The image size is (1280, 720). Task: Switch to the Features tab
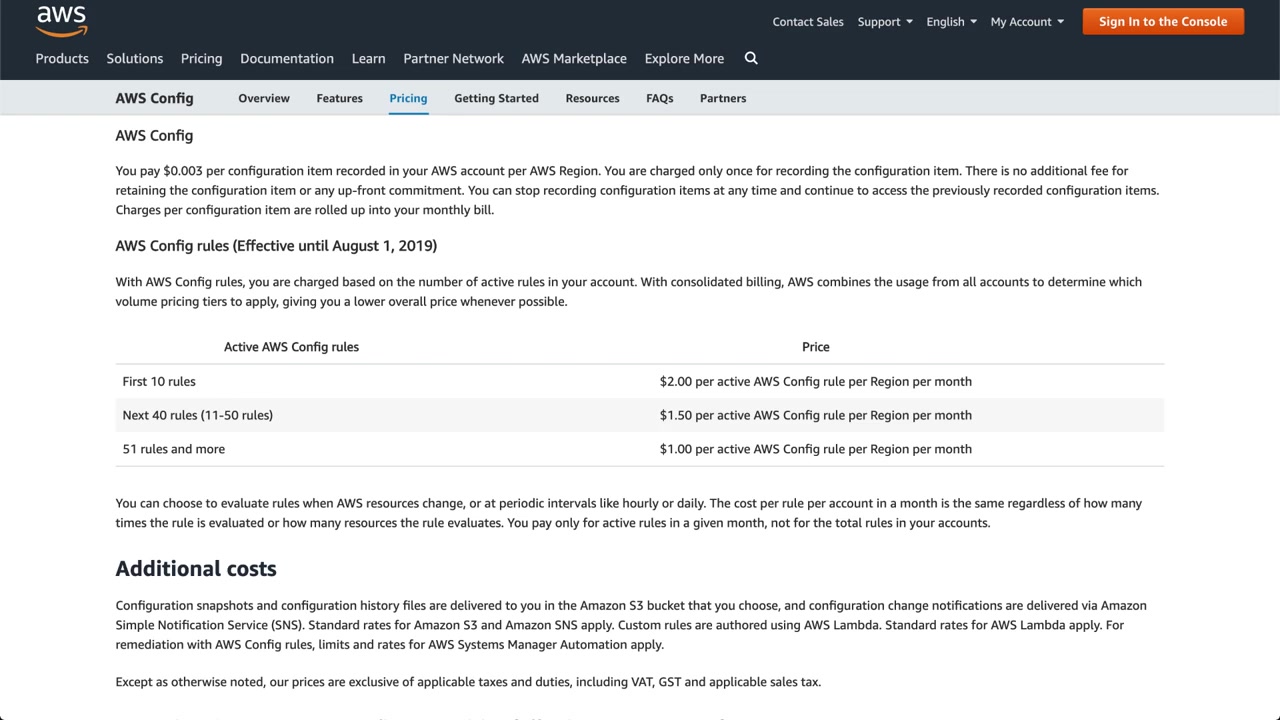click(x=340, y=98)
